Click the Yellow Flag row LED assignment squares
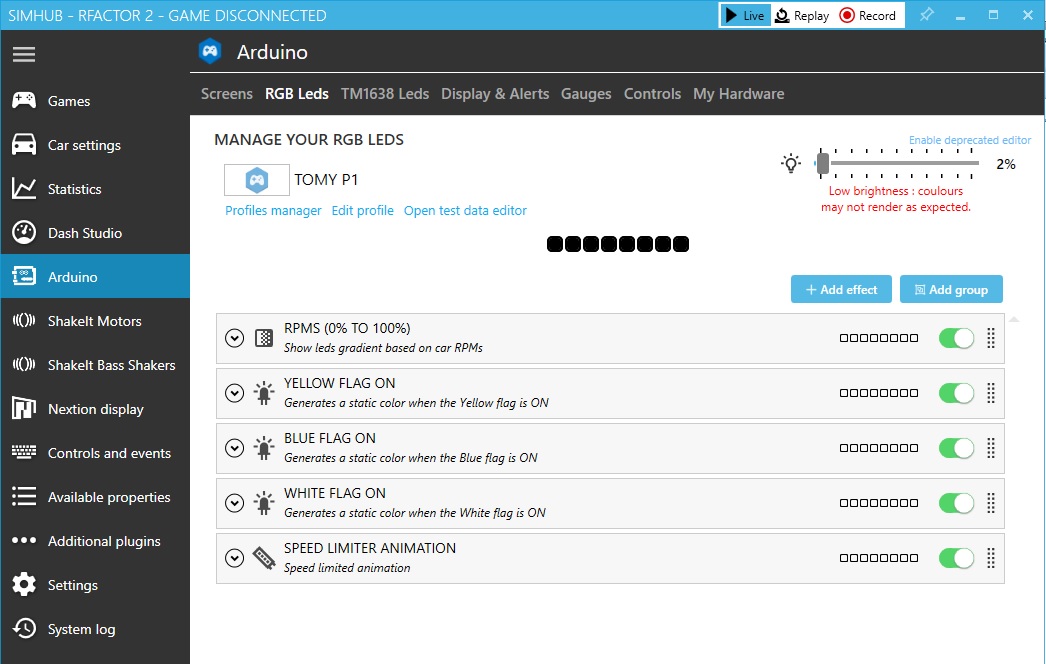Viewport: 1046px width, 664px height. coord(879,393)
